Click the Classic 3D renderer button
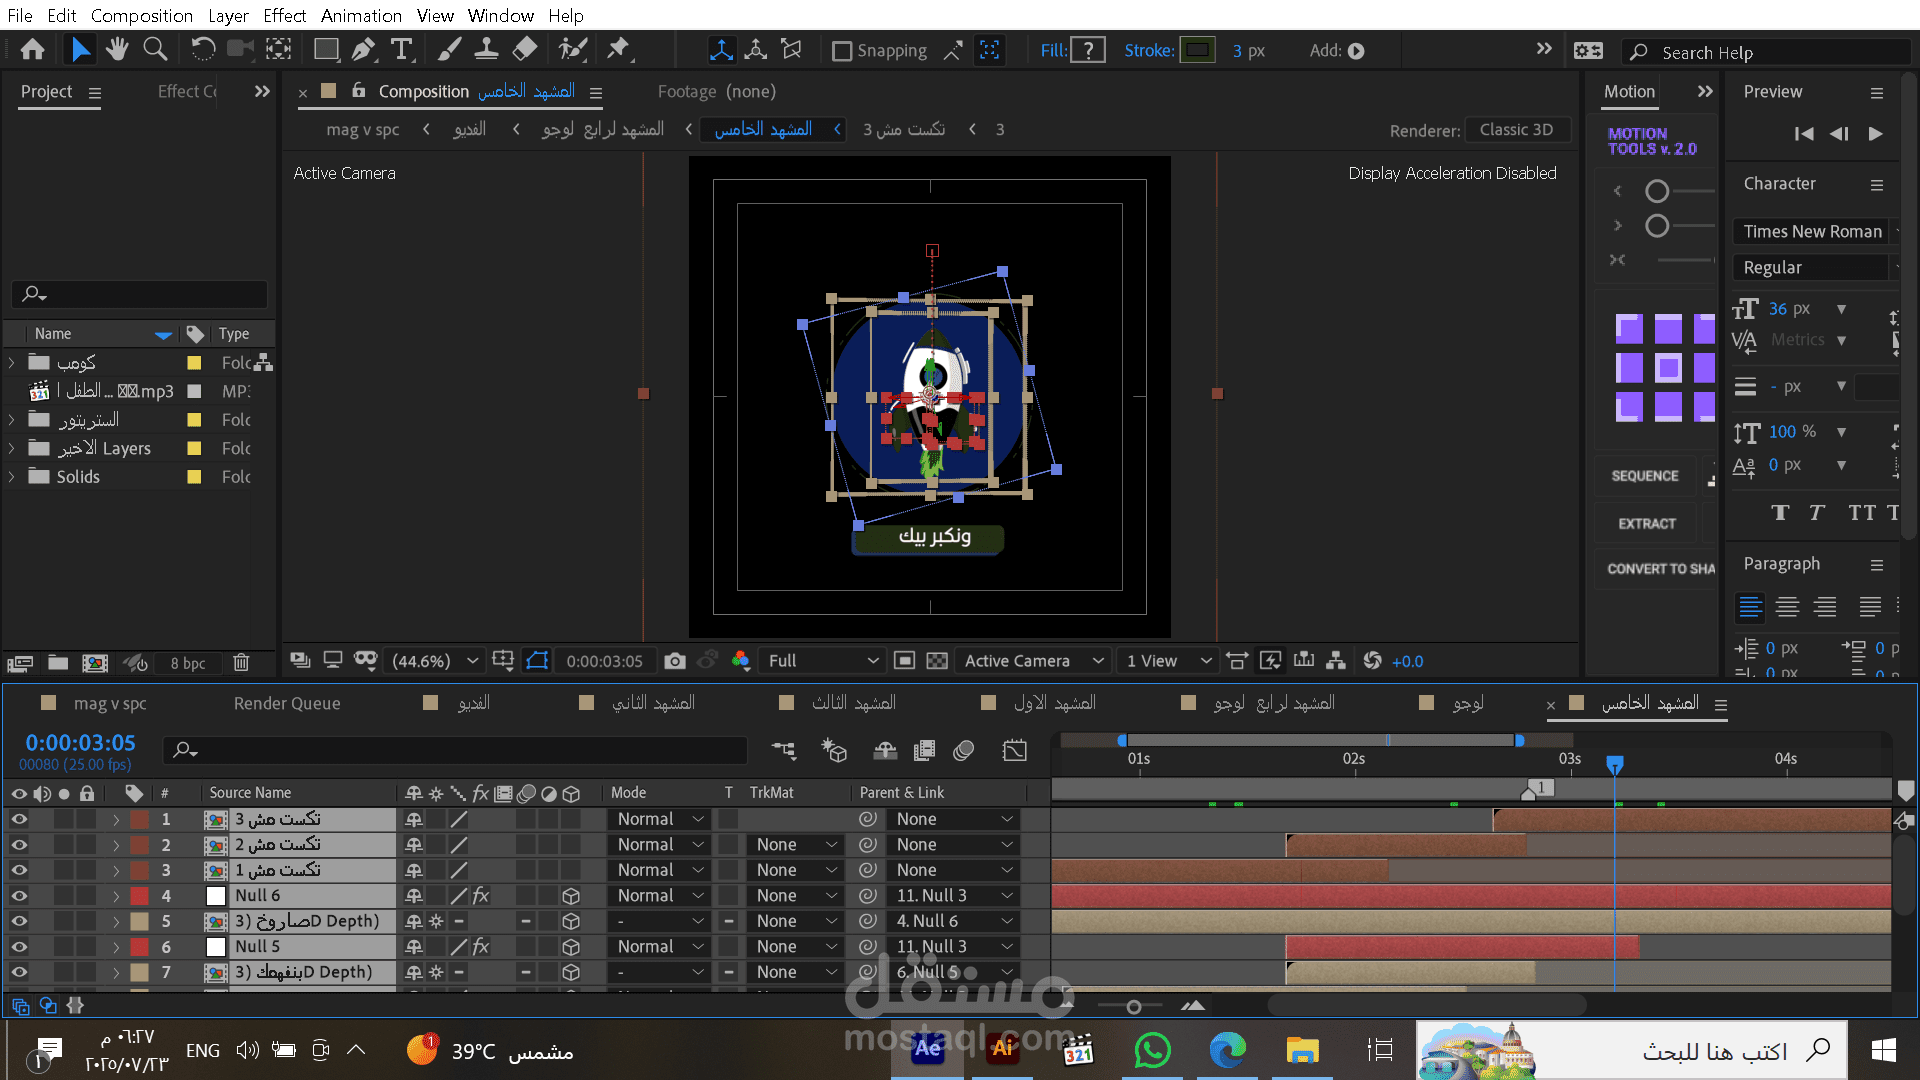The image size is (1920, 1080). 1516,130
